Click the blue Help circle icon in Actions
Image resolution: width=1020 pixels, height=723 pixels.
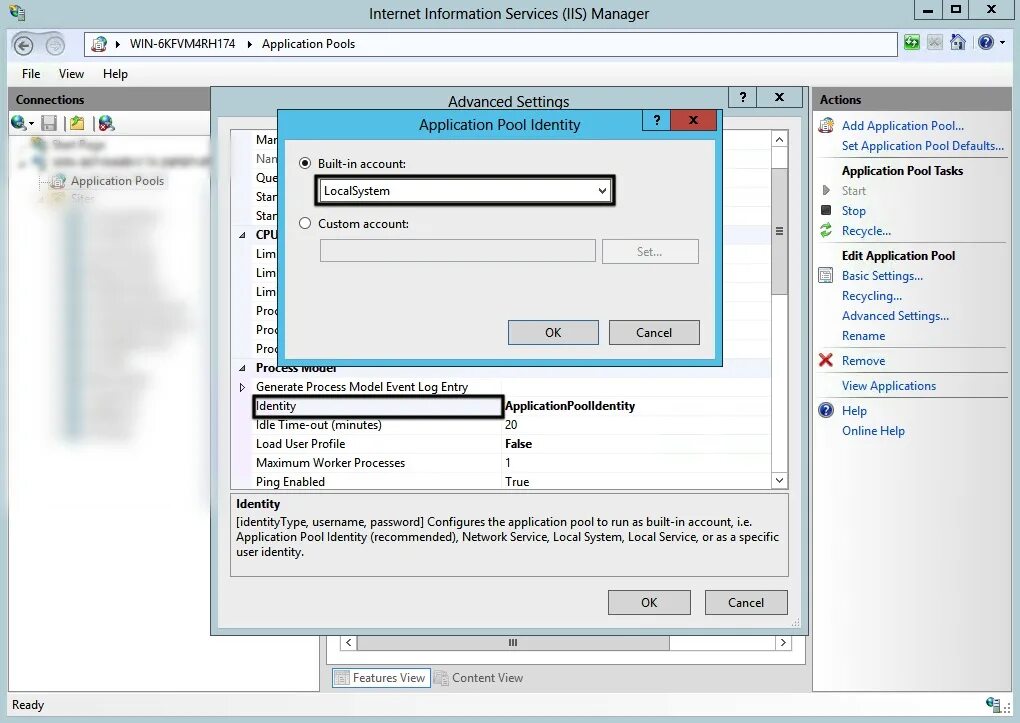pos(826,410)
